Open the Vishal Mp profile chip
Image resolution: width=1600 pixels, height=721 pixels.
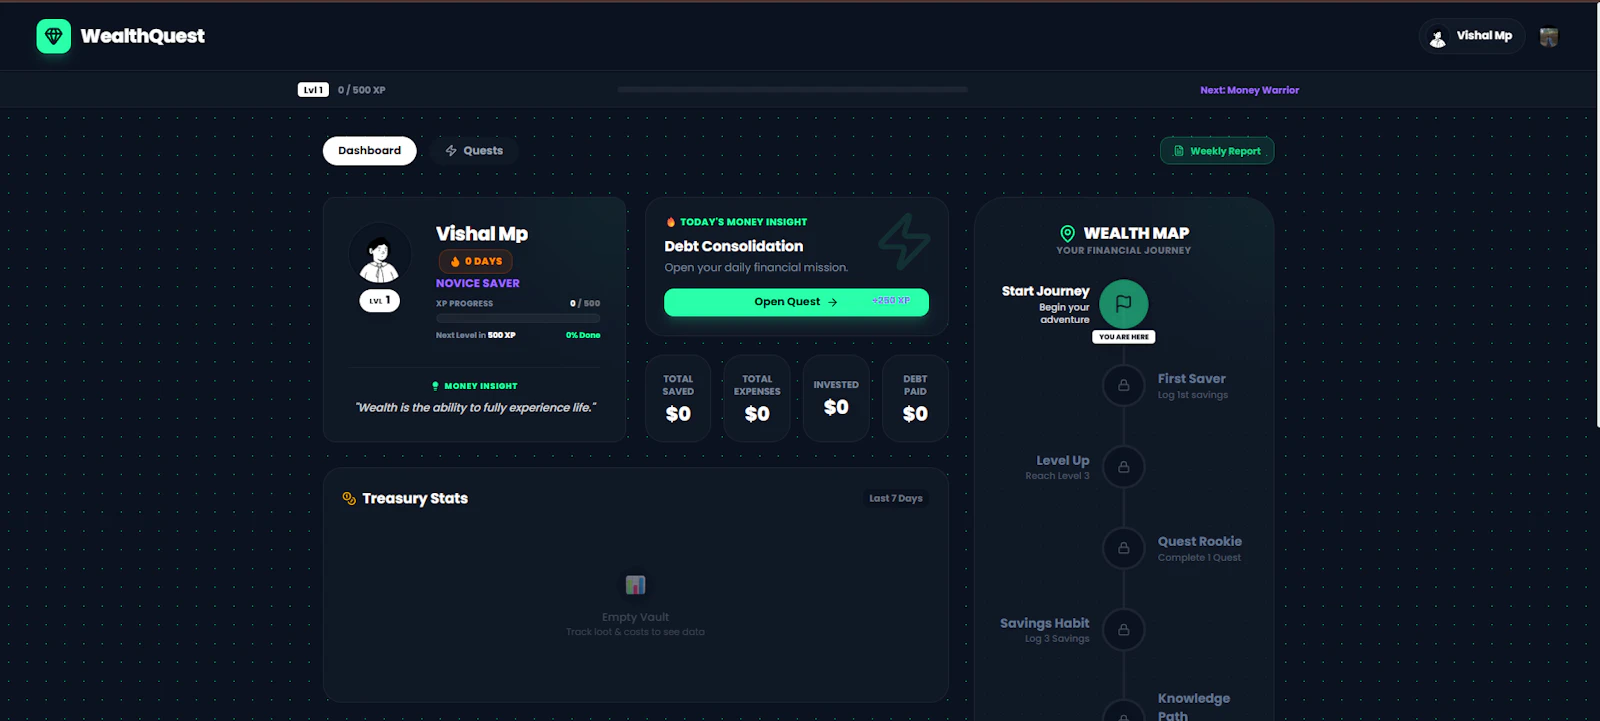coord(1472,36)
